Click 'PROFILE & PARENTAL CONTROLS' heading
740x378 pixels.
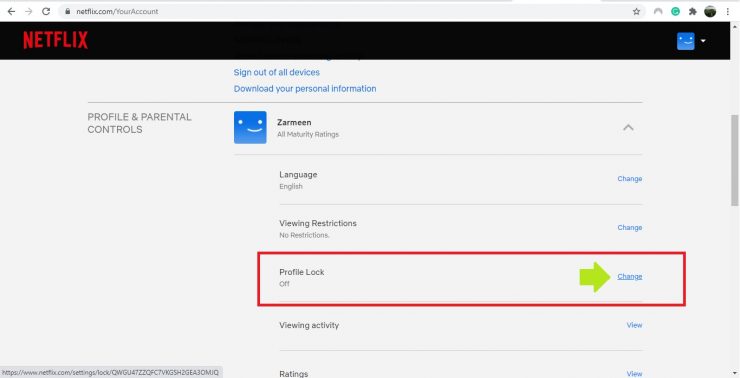139,123
